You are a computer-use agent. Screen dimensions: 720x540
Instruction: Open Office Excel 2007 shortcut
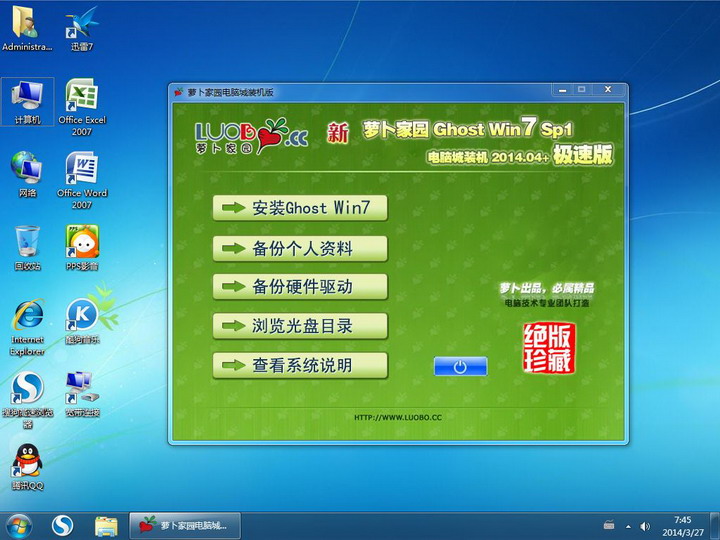click(x=82, y=107)
